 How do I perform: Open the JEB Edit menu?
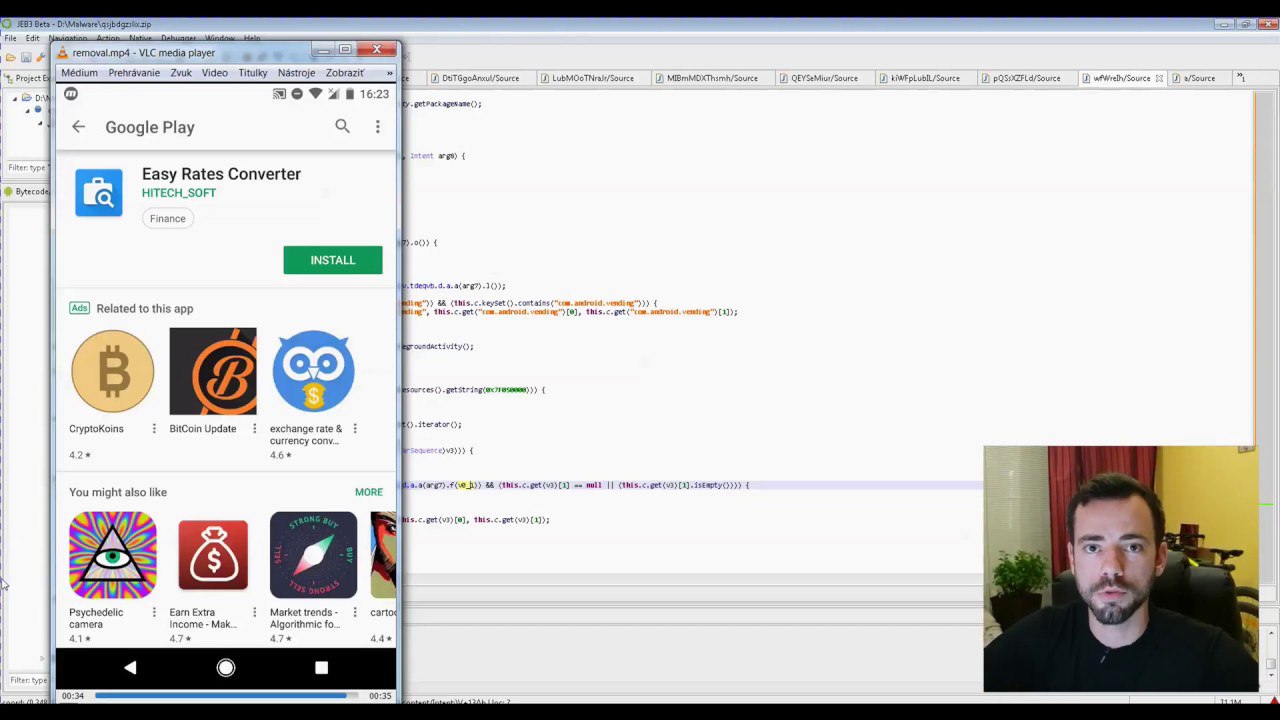pos(33,38)
